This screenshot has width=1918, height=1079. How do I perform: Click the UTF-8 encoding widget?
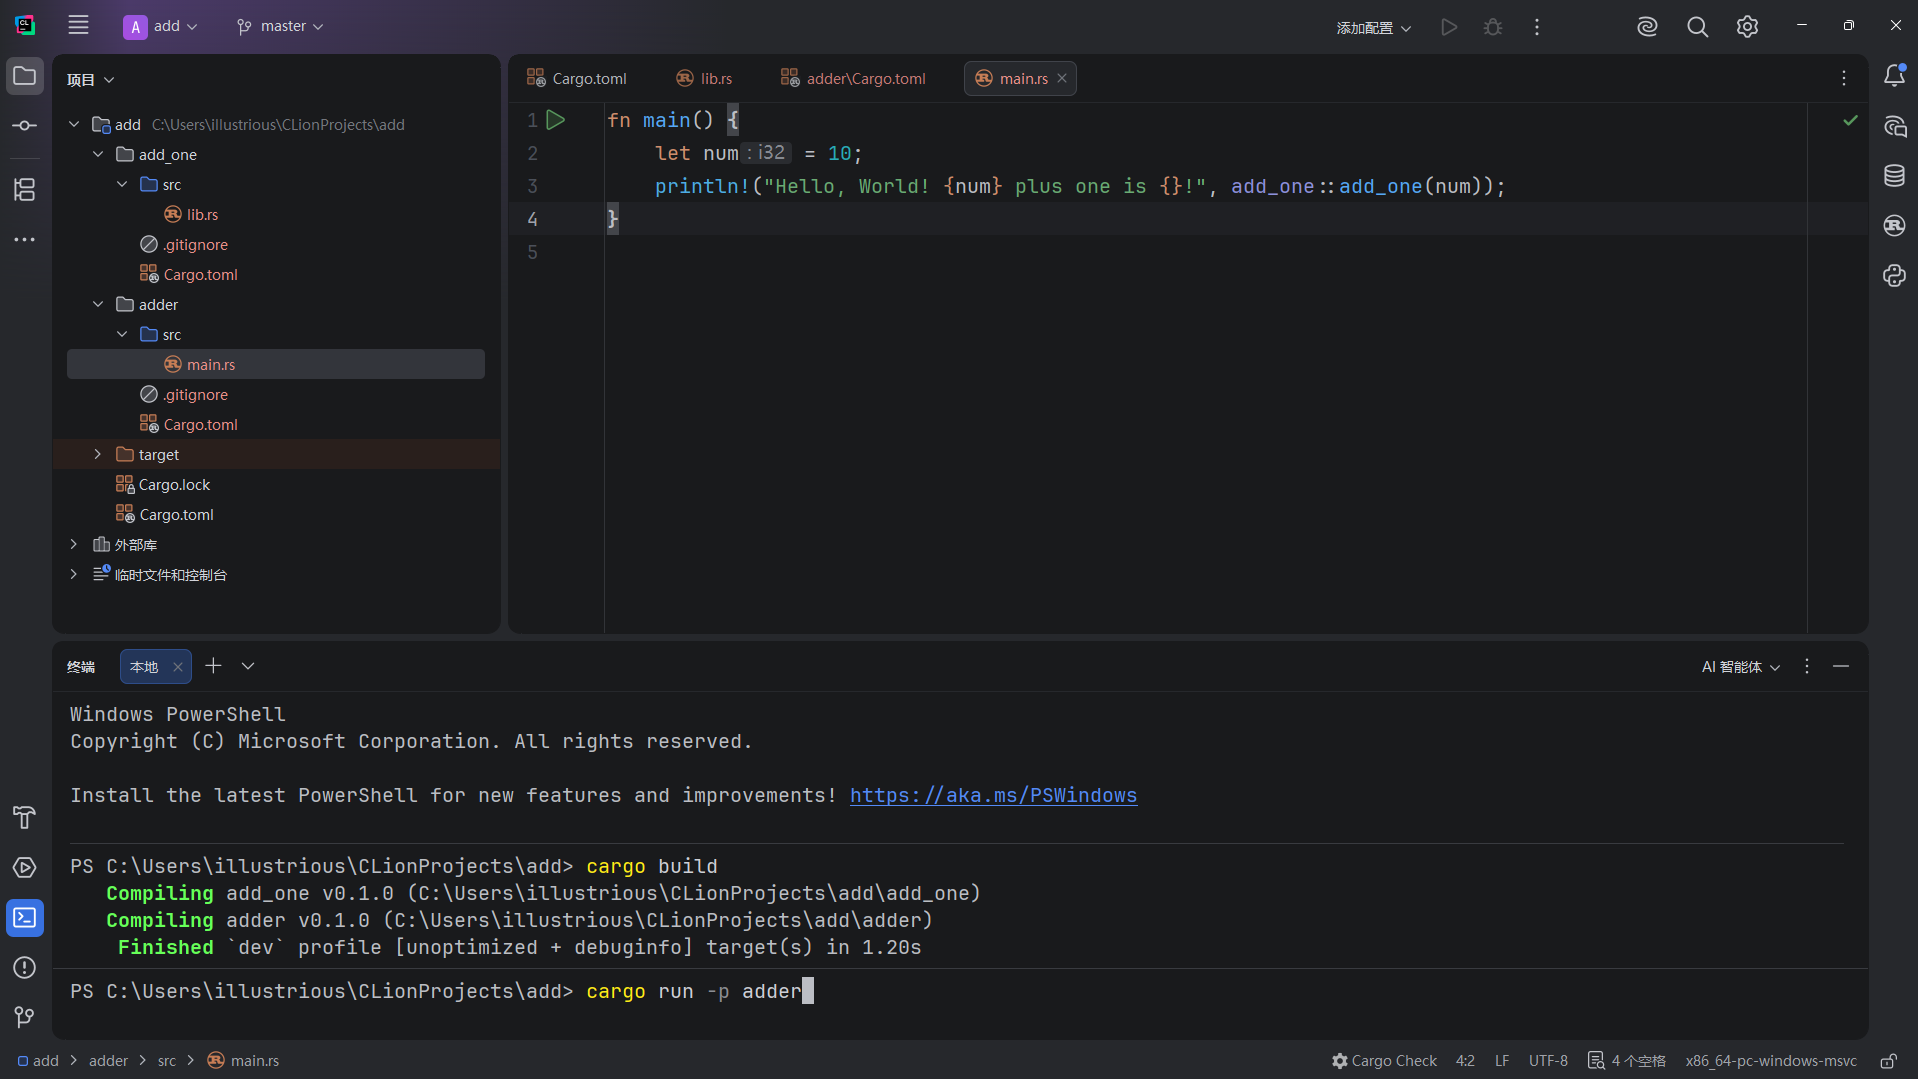1548,1061
